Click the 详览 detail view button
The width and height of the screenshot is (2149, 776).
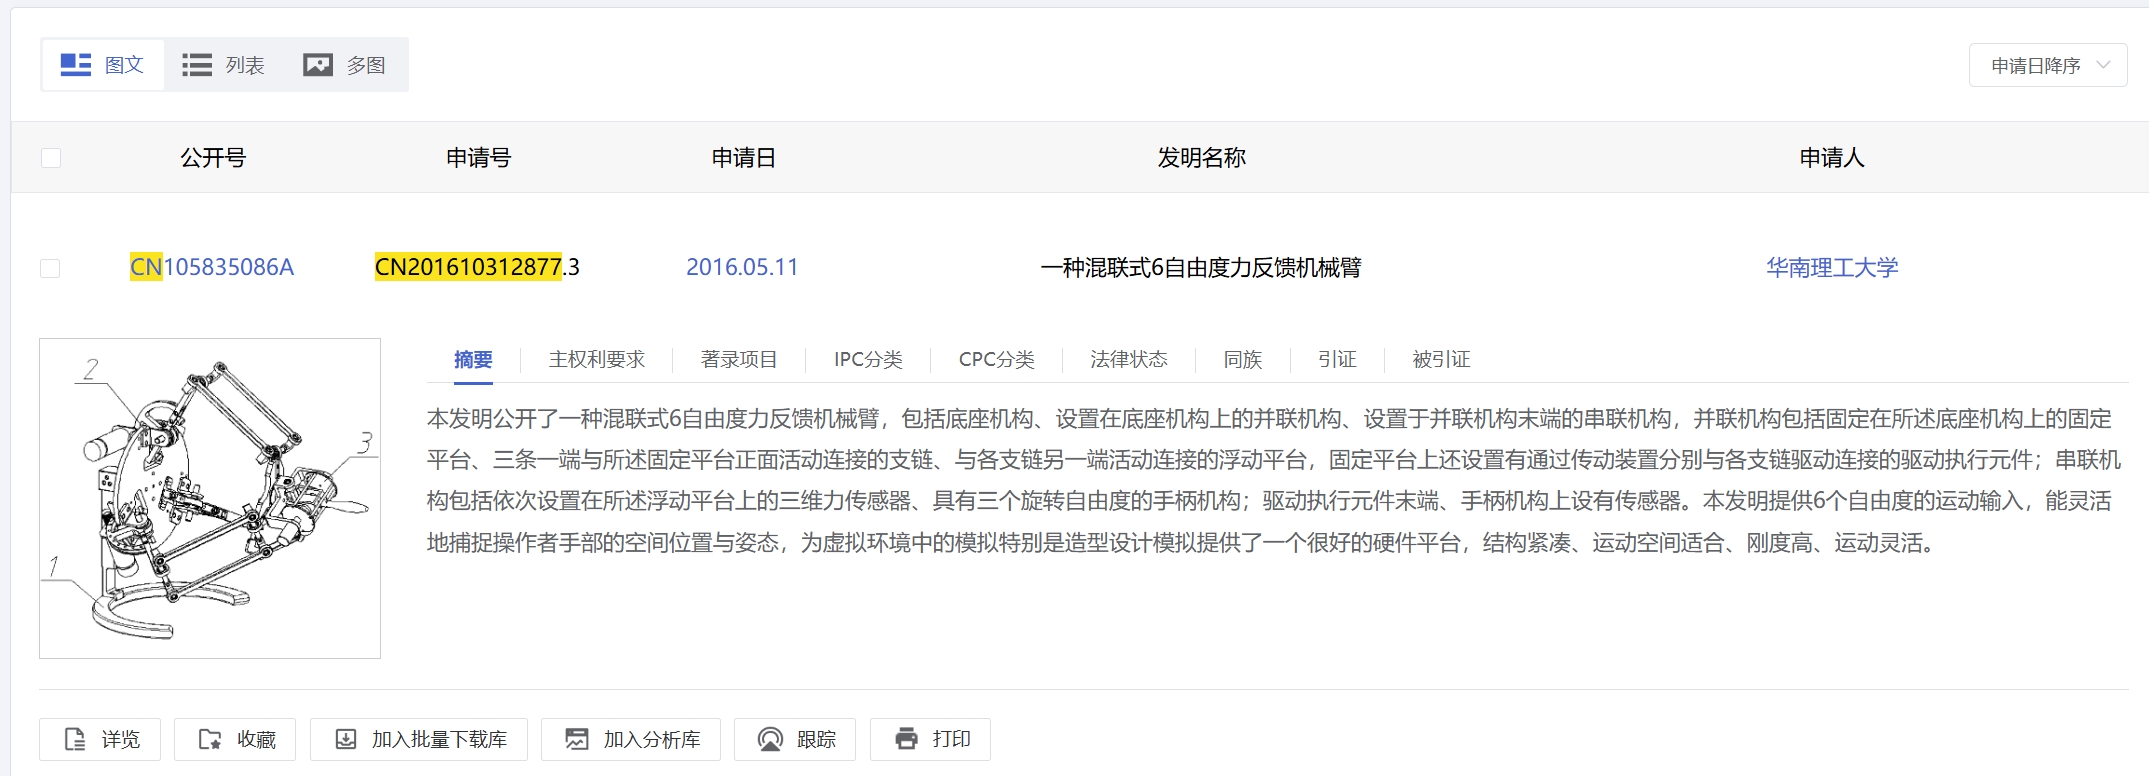tap(100, 739)
